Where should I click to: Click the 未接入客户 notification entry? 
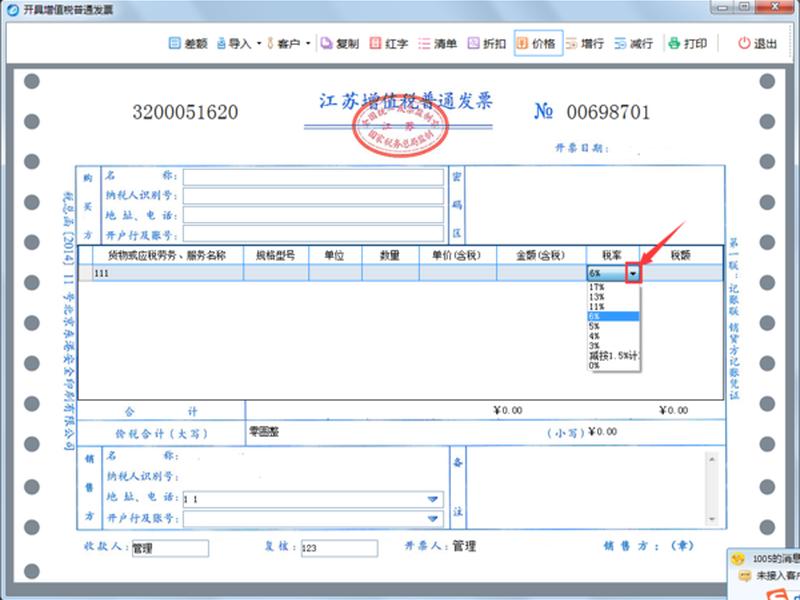[768, 576]
